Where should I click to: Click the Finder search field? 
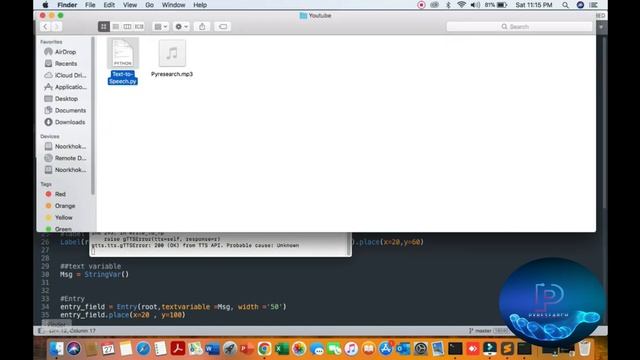[x=519, y=27]
